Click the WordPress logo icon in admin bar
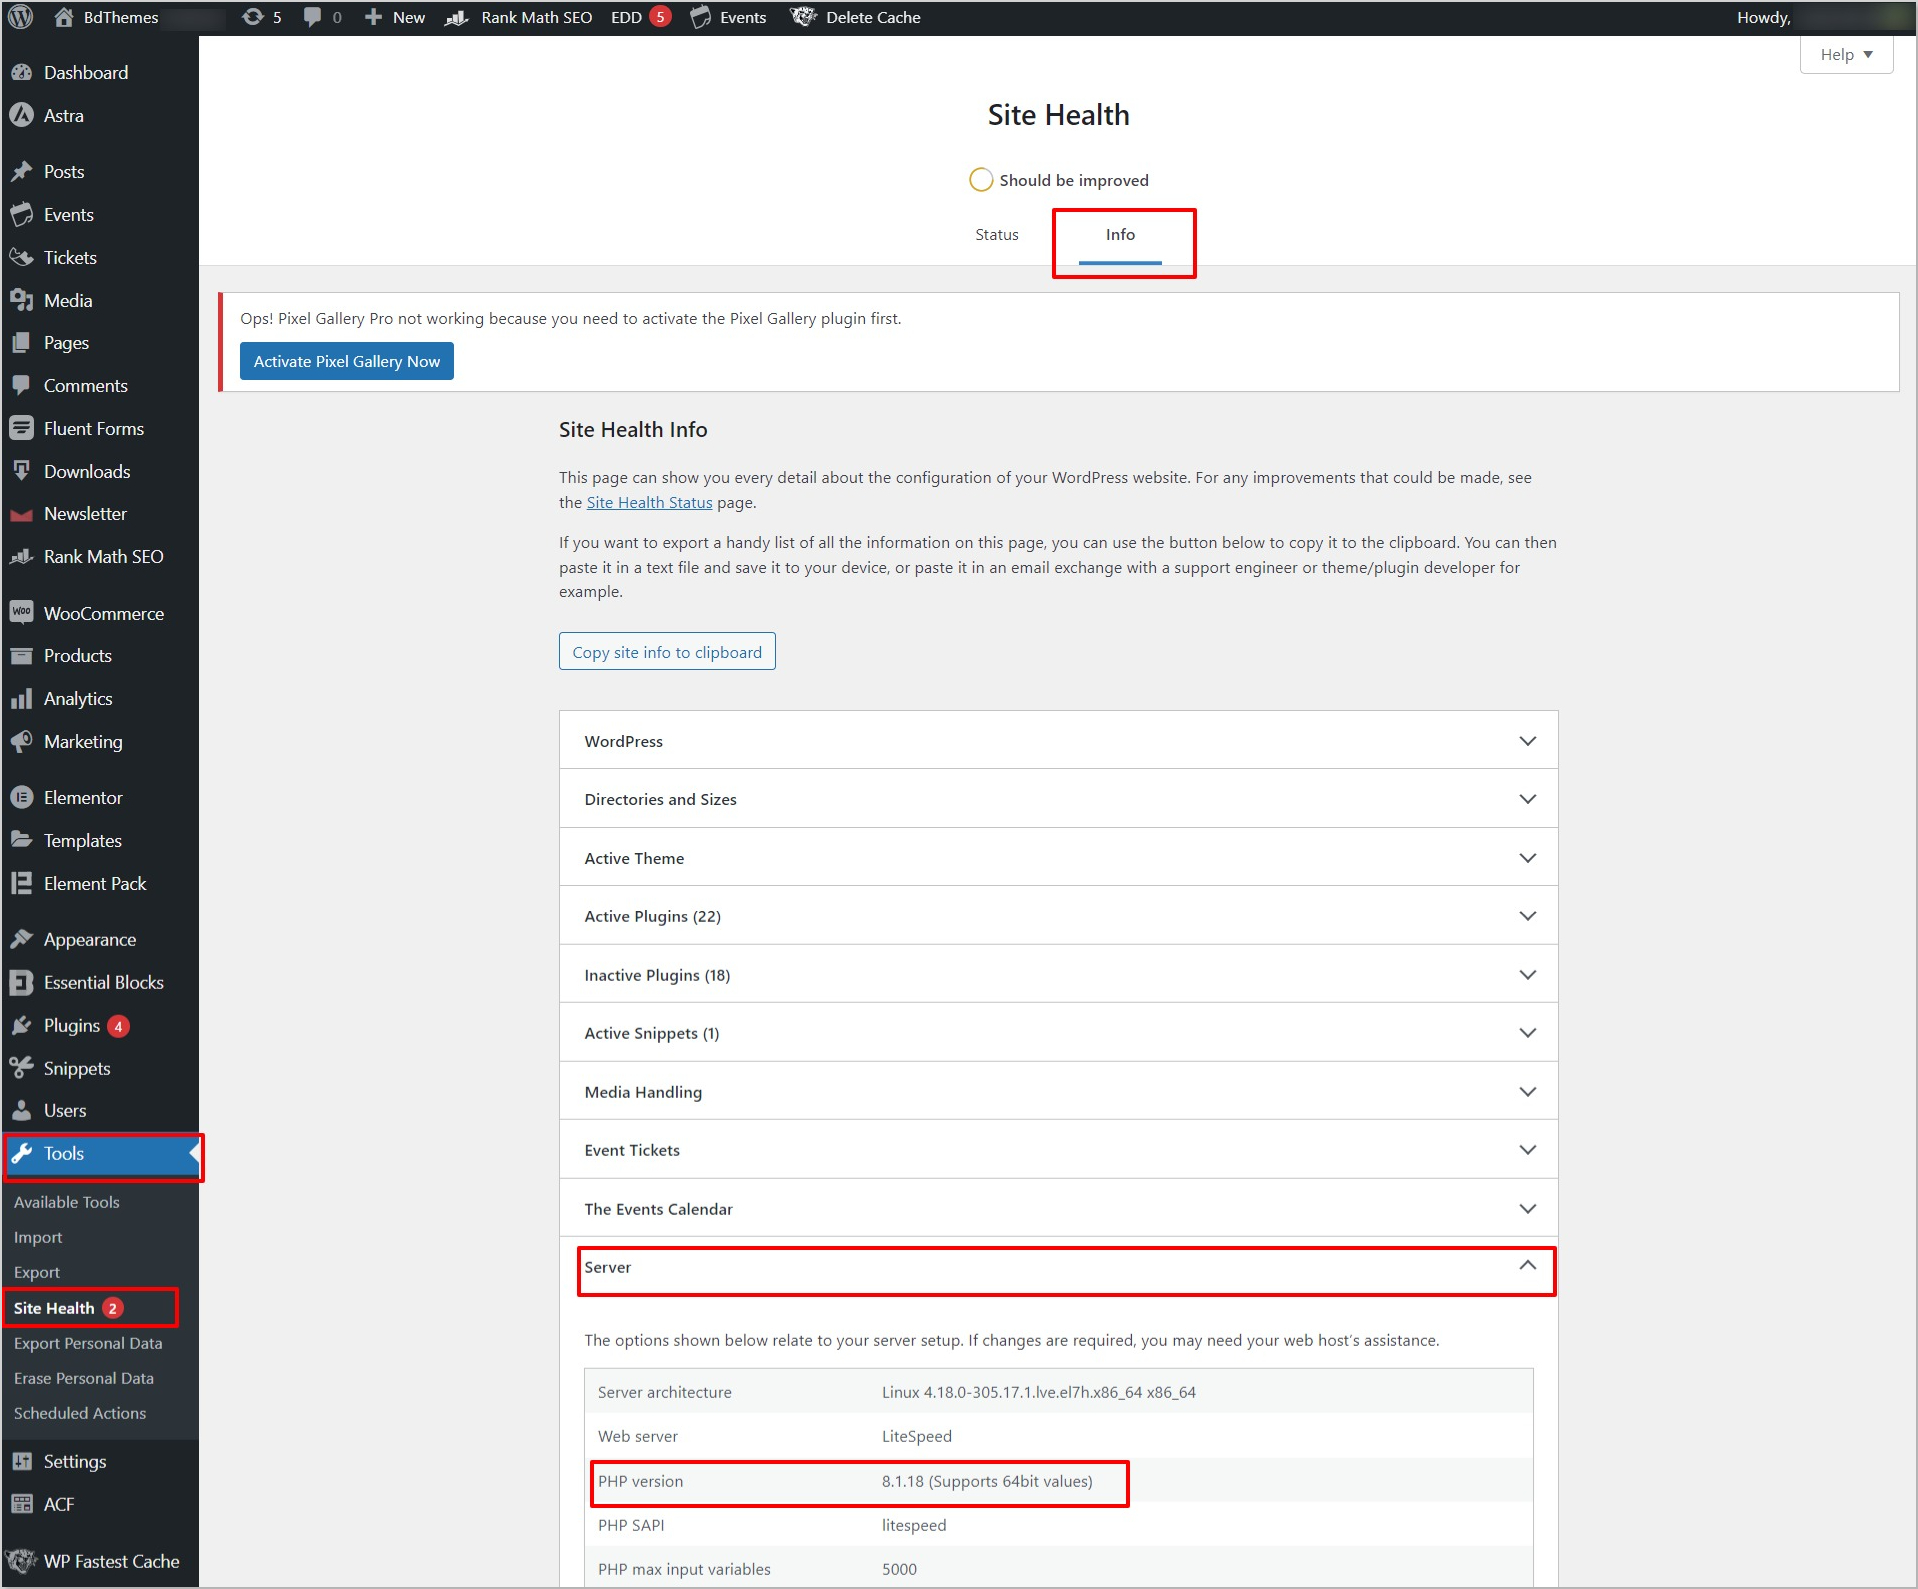 (x=21, y=17)
